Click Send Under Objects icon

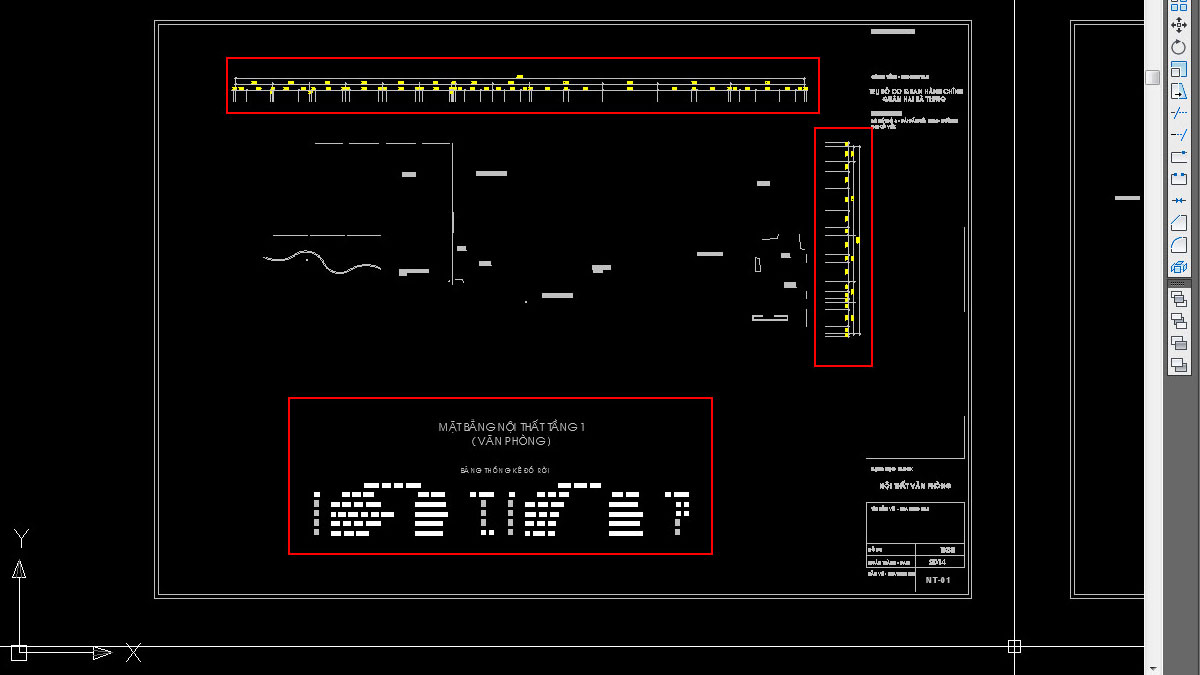pyautogui.click(x=1179, y=365)
